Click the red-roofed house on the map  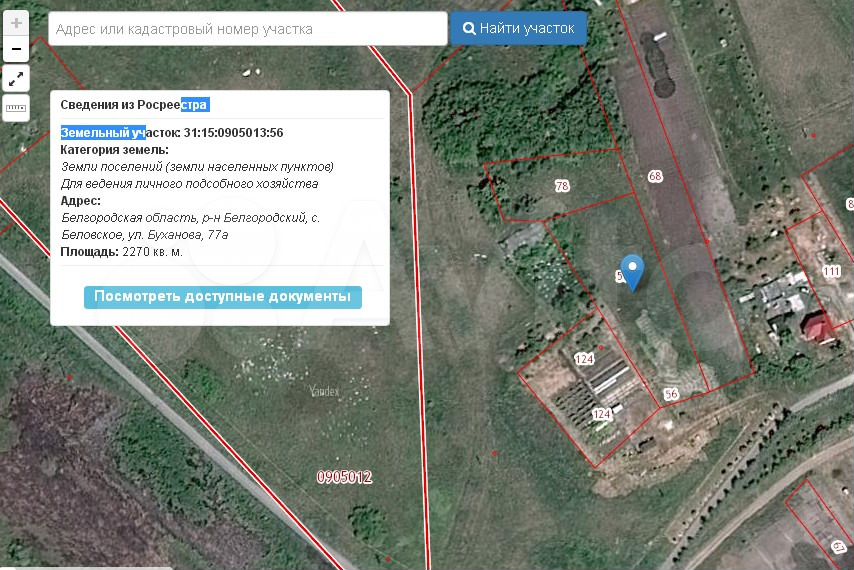(x=817, y=326)
